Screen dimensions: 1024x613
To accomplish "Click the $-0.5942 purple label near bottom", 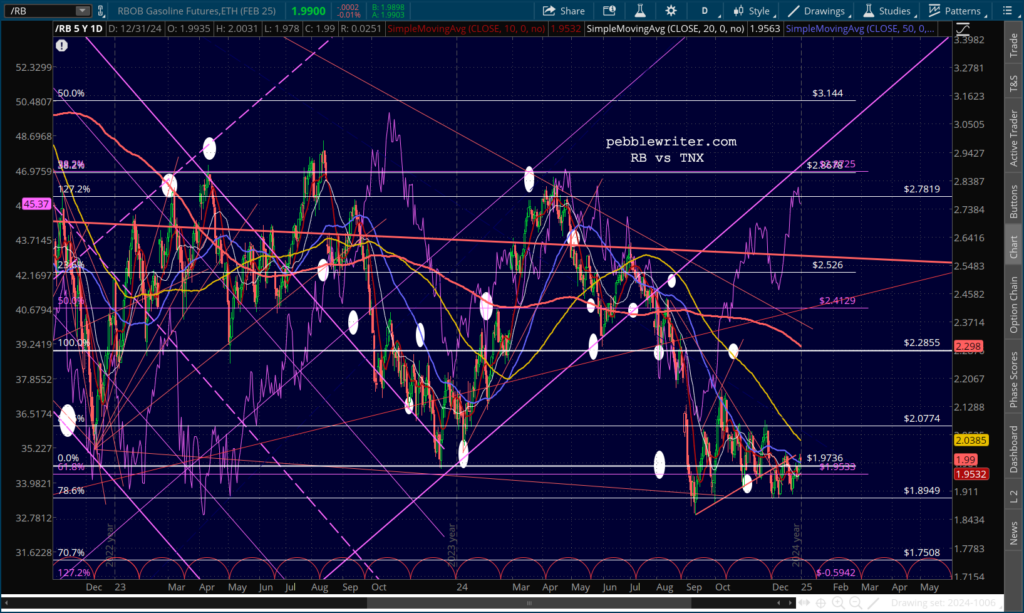I will point(835,573).
